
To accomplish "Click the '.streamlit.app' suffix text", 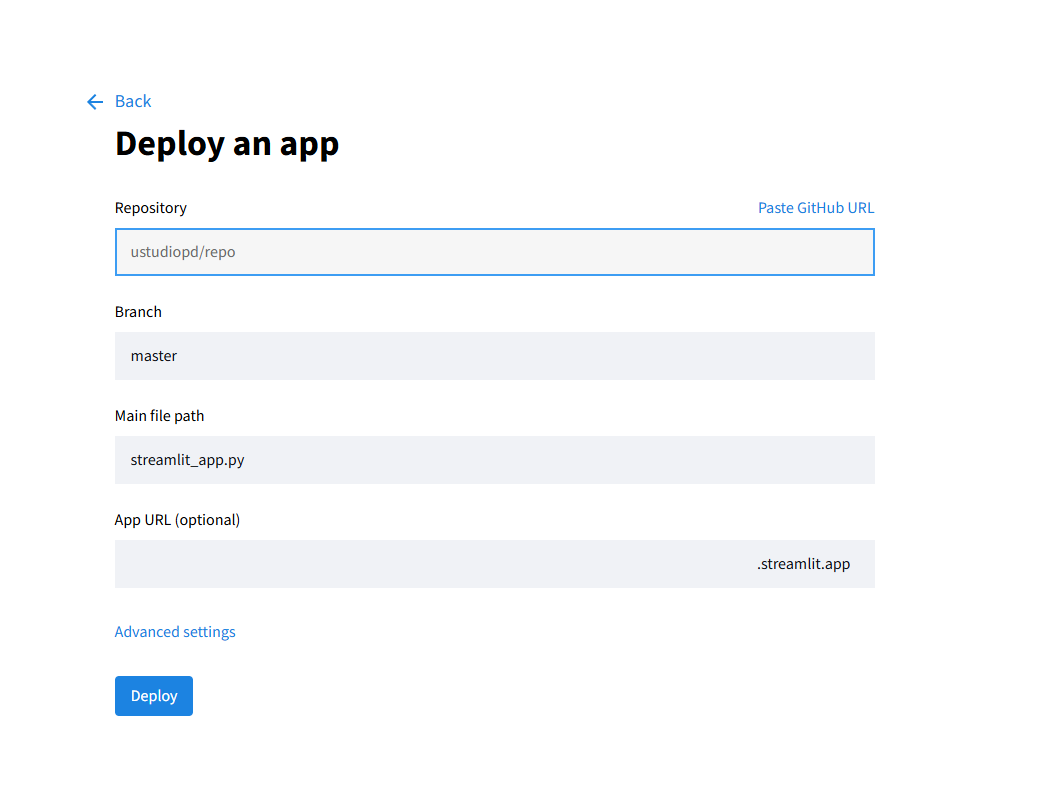I will point(803,564).
